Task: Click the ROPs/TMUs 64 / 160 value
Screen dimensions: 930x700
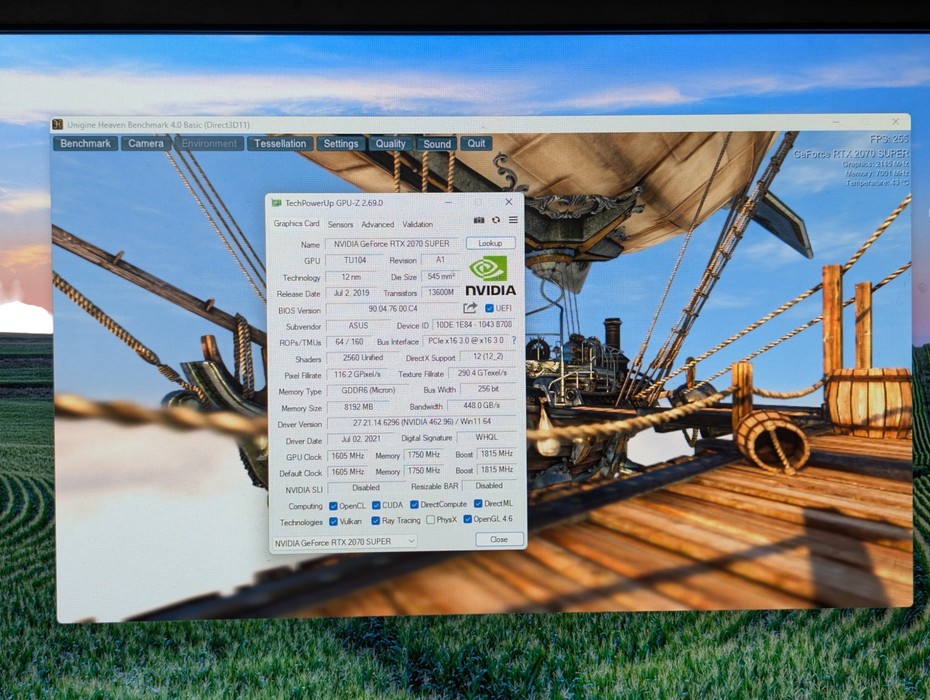Action: 349,342
